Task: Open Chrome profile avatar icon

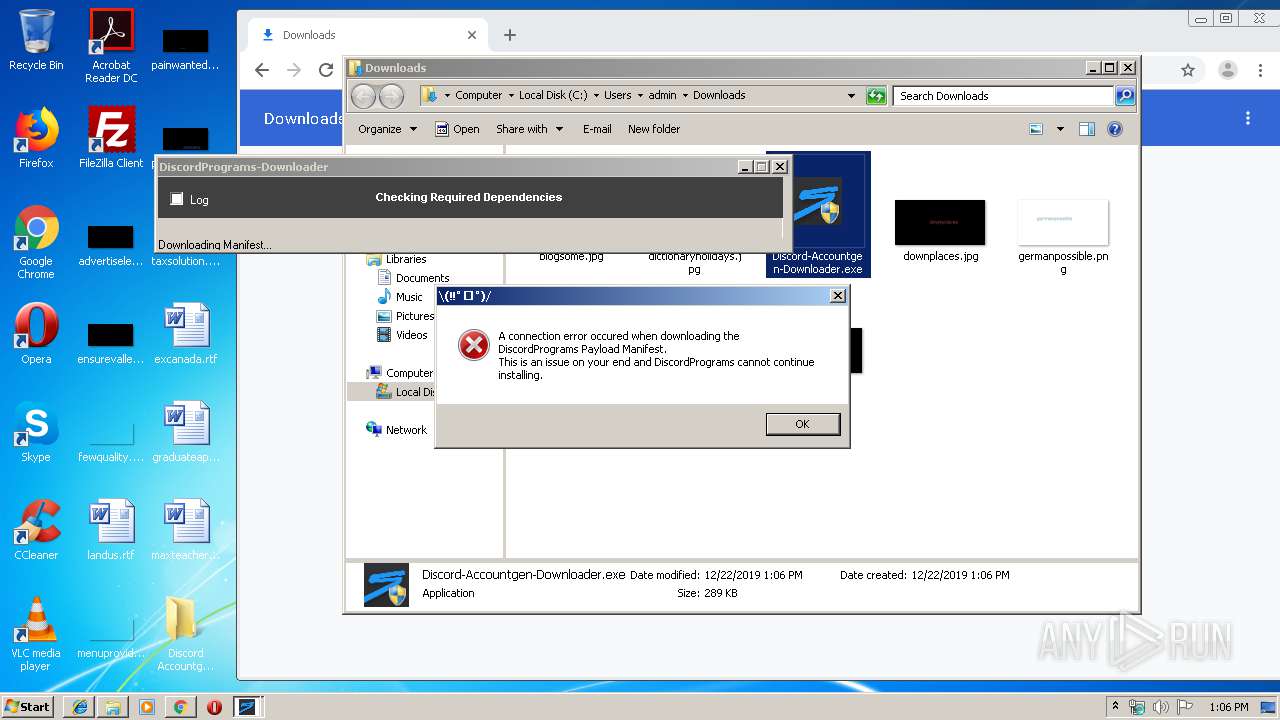Action: (1228, 70)
